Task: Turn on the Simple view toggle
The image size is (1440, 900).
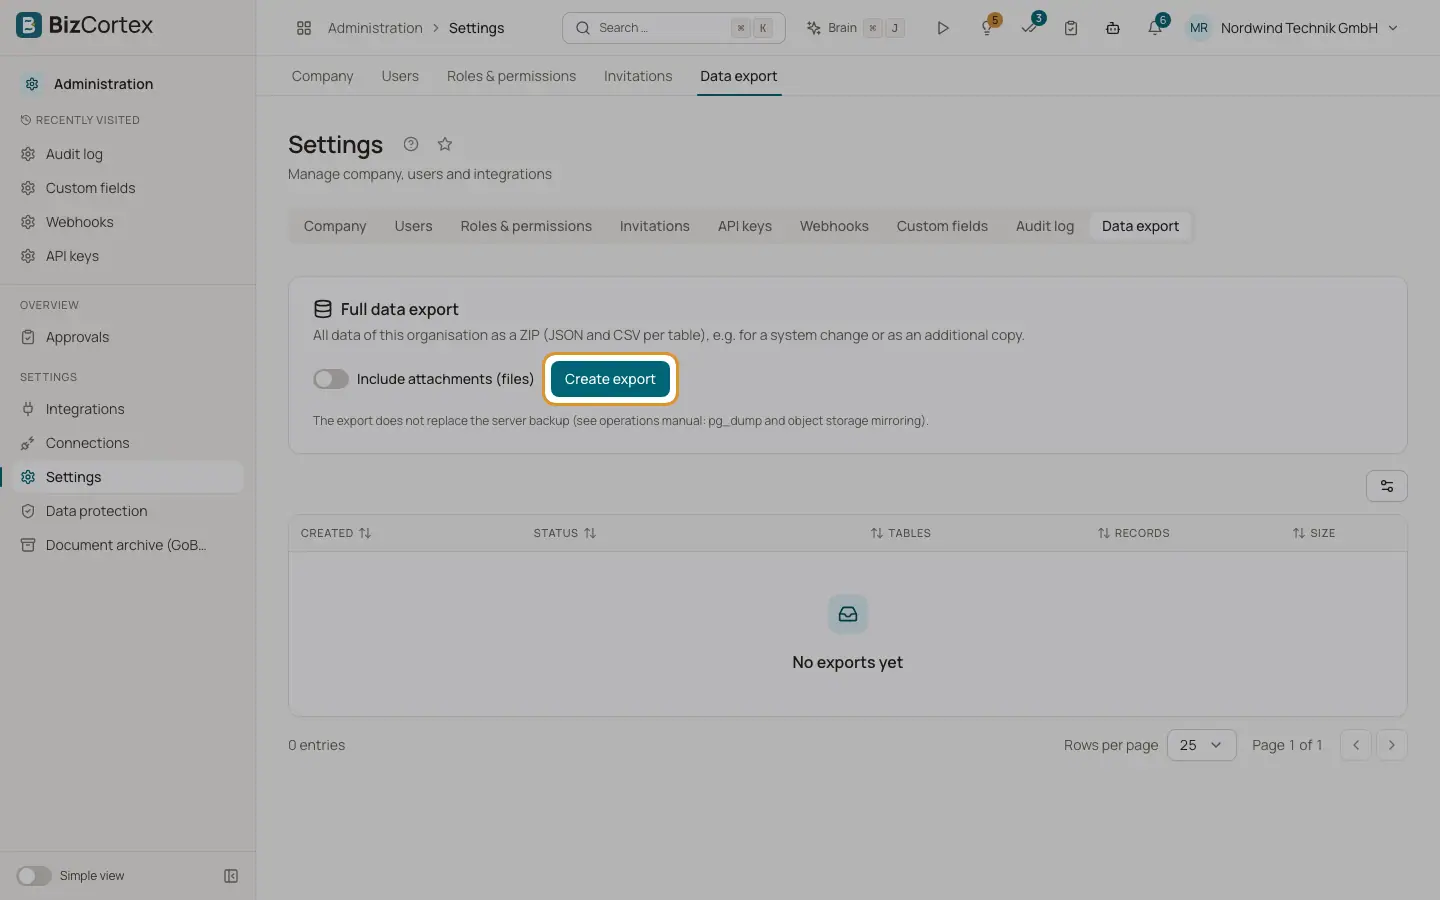Action: tap(34, 876)
